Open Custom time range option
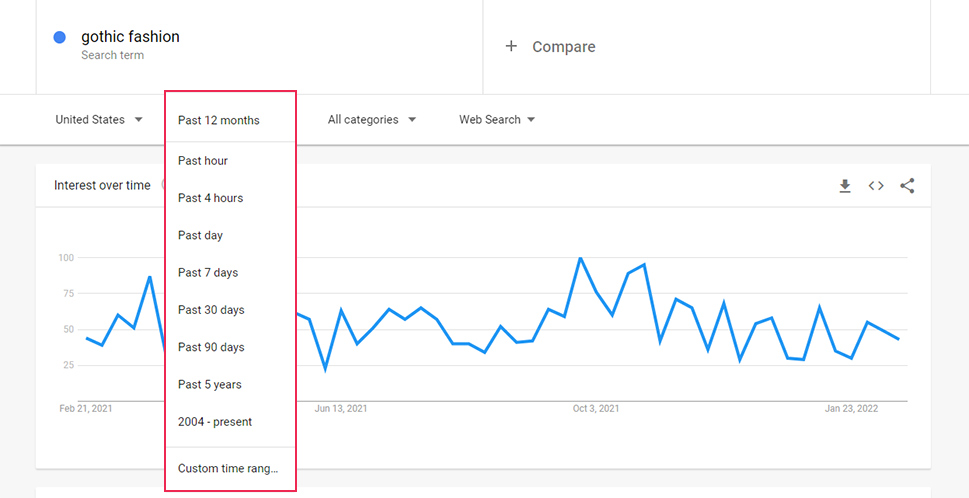 [x=230, y=468]
